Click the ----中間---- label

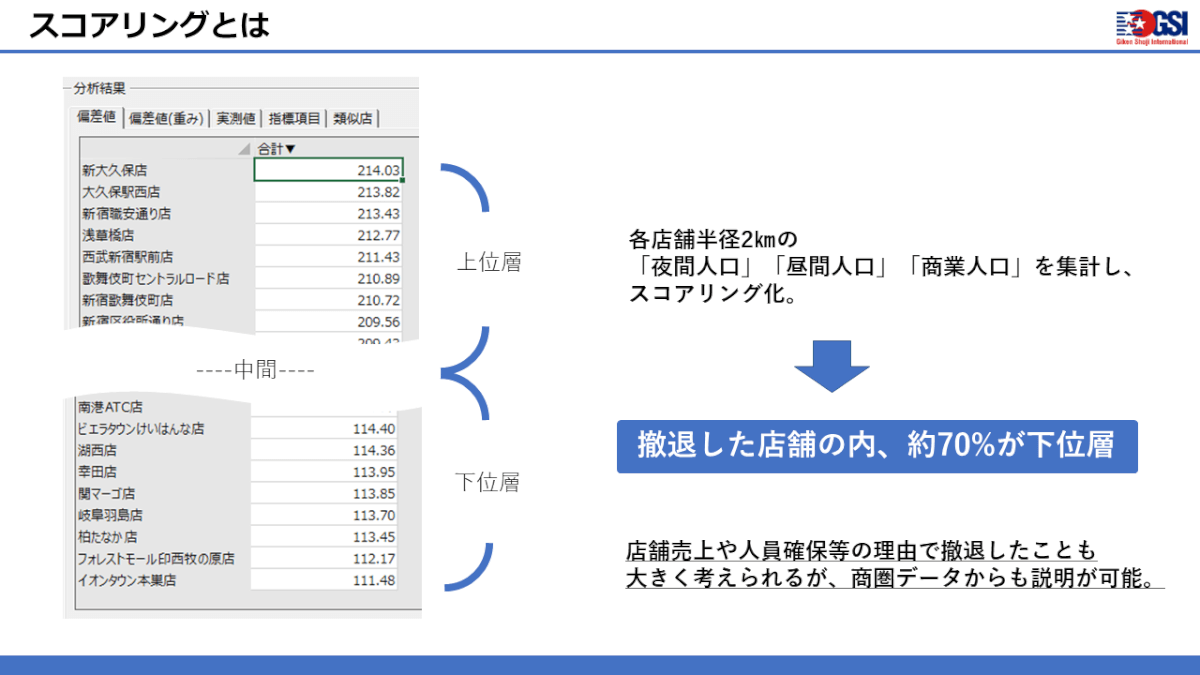click(x=255, y=371)
